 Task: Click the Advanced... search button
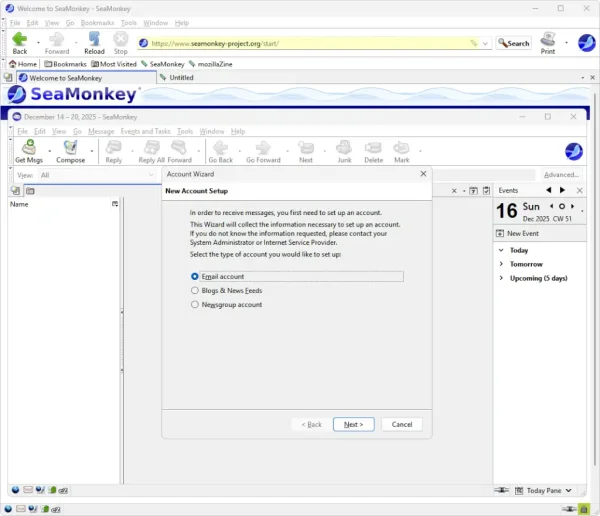click(561, 175)
